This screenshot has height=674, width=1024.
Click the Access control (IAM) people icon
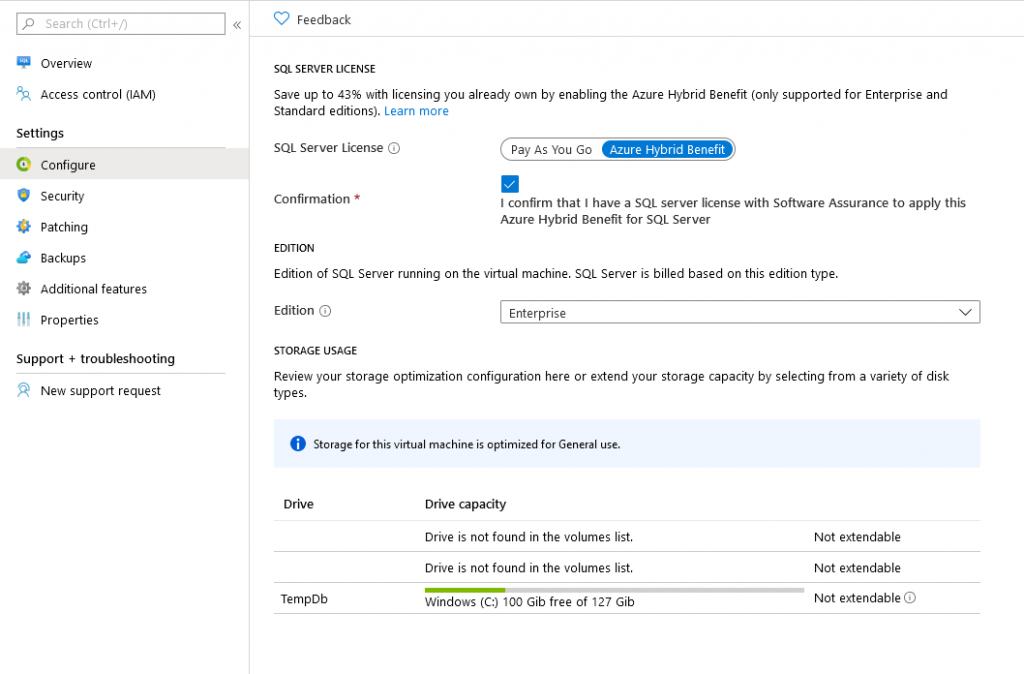[x=24, y=94]
